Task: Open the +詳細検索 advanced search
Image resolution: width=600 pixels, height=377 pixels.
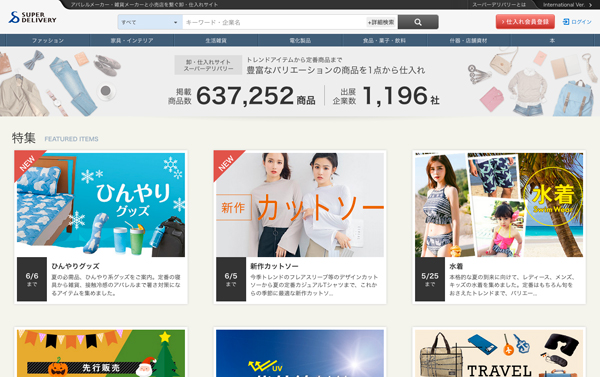Action: tap(381, 22)
